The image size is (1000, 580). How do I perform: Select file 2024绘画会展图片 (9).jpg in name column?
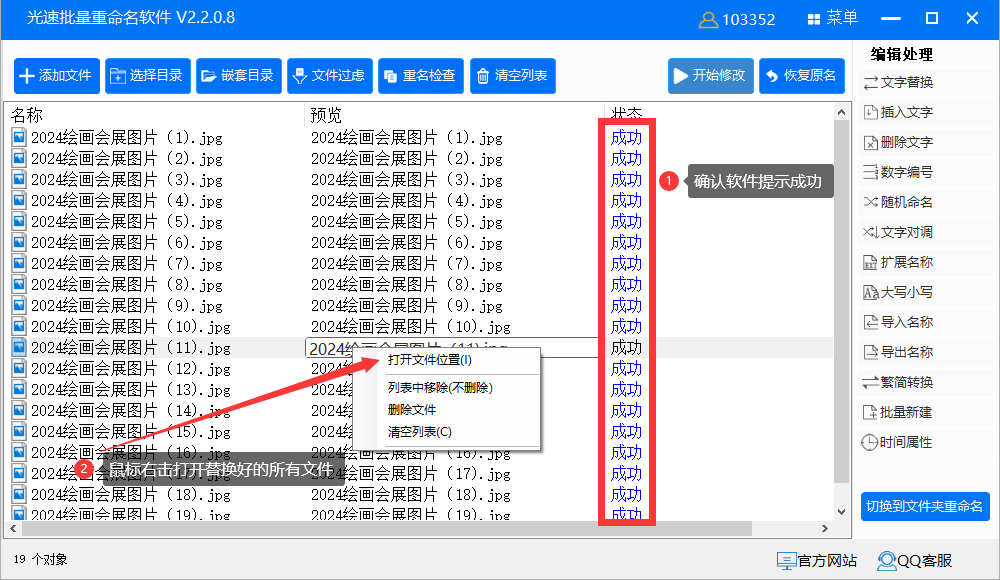pyautogui.click(x=126, y=306)
